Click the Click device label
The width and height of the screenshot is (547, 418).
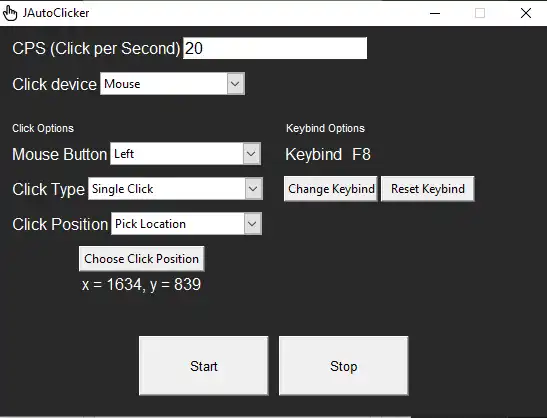(x=54, y=84)
